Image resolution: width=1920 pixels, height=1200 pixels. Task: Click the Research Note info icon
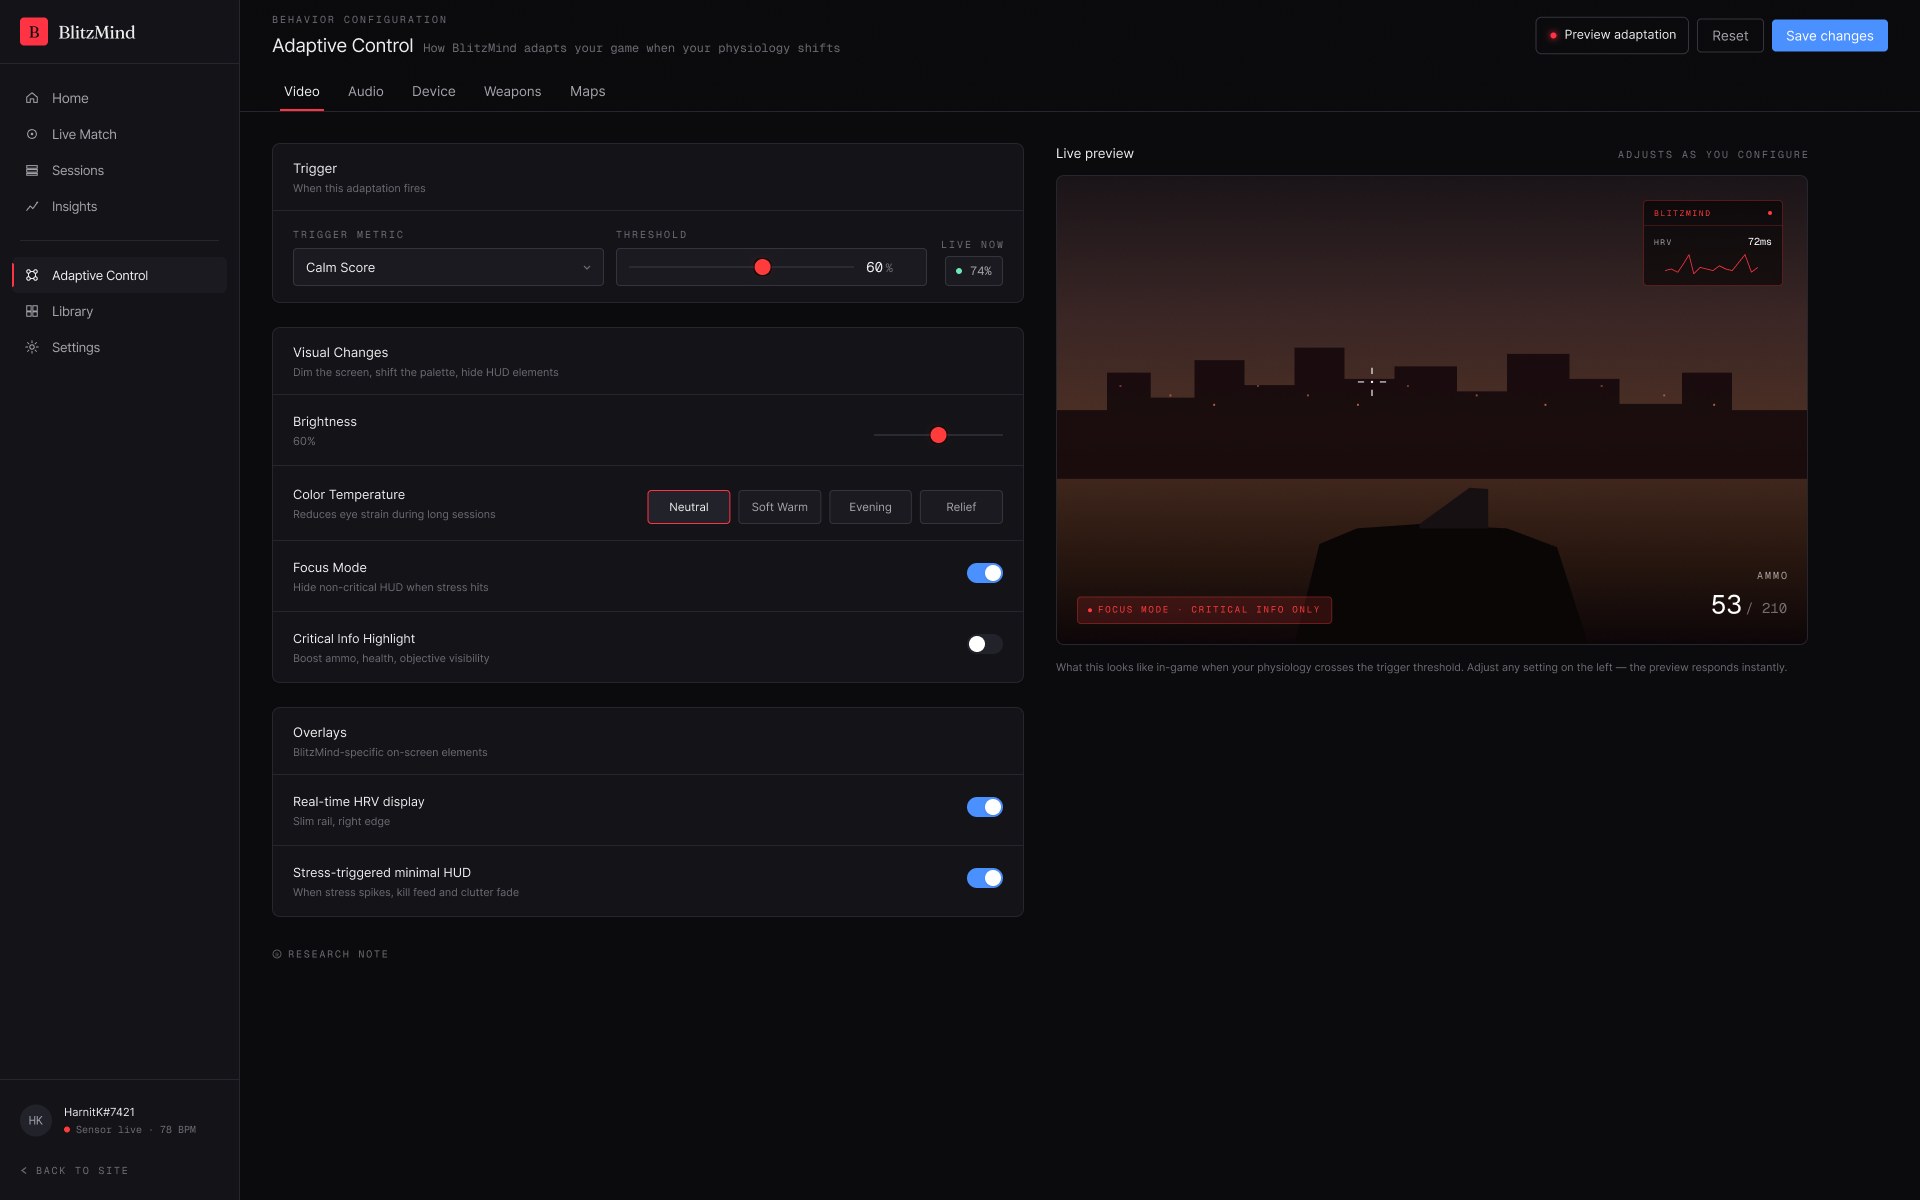(277, 954)
